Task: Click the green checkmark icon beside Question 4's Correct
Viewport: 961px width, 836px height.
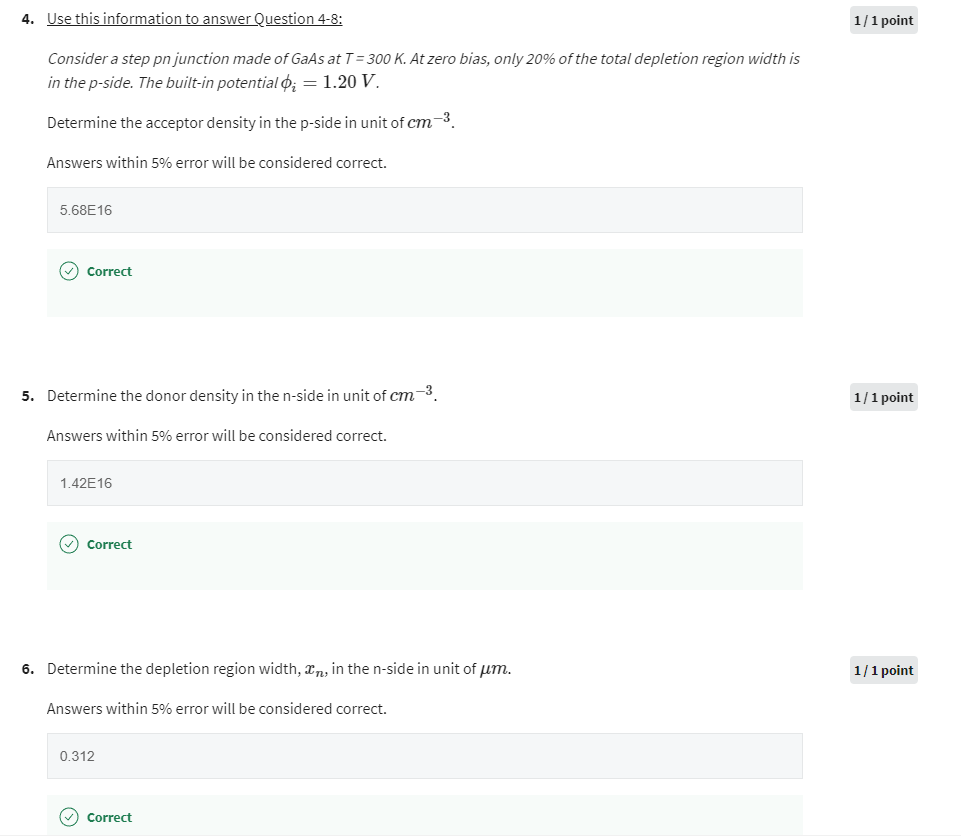Action: point(67,271)
